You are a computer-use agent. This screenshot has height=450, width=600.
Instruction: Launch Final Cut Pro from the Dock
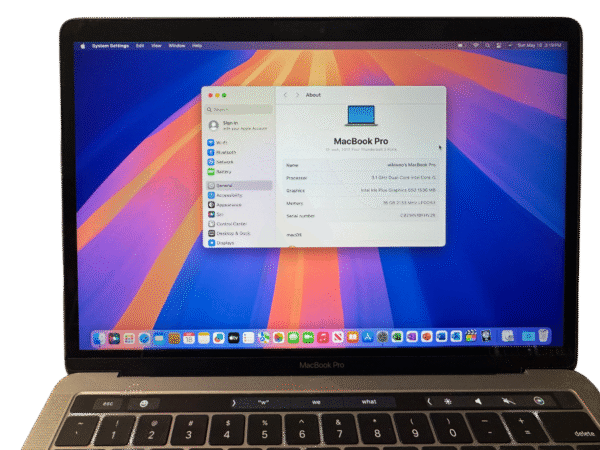click(x=471, y=336)
